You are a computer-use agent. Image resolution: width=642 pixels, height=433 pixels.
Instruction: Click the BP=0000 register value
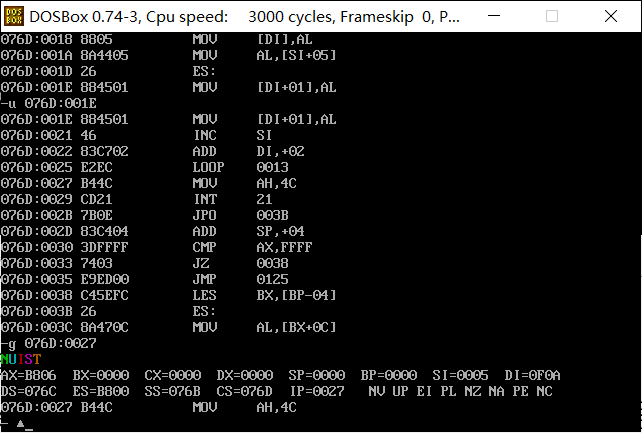pyautogui.click(x=389, y=375)
